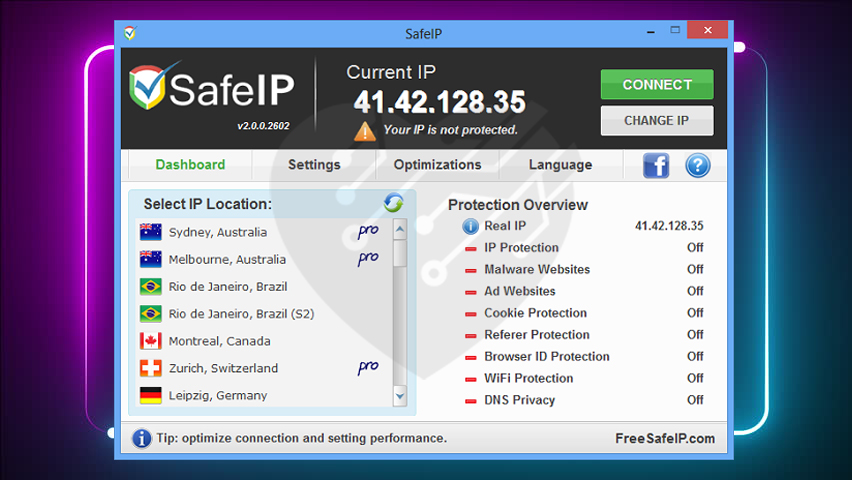Click the red dash icon beside Ad Websites

[x=471, y=292]
